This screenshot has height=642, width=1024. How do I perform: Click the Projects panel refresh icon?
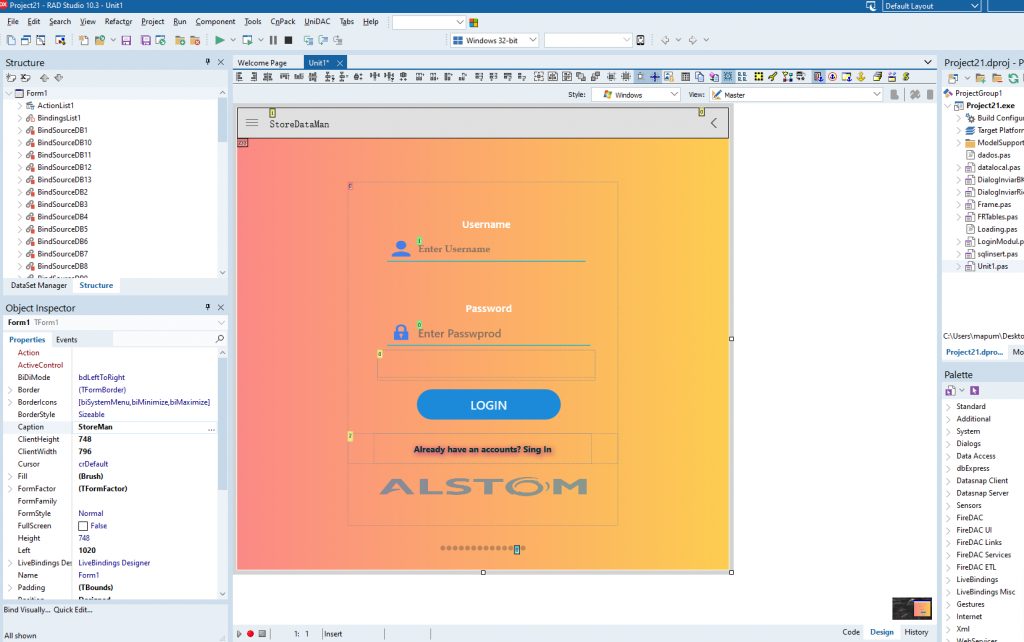click(x=1013, y=78)
